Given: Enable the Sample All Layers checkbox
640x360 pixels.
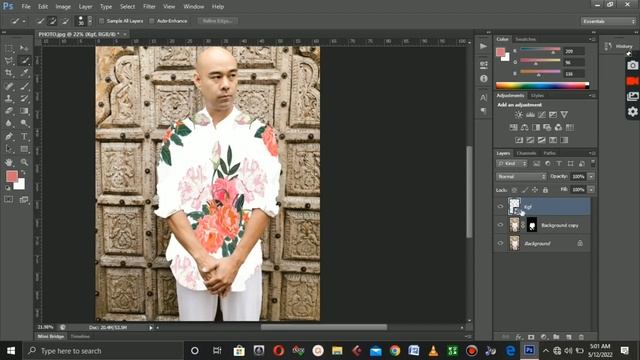Looking at the screenshot, I should [x=102, y=21].
